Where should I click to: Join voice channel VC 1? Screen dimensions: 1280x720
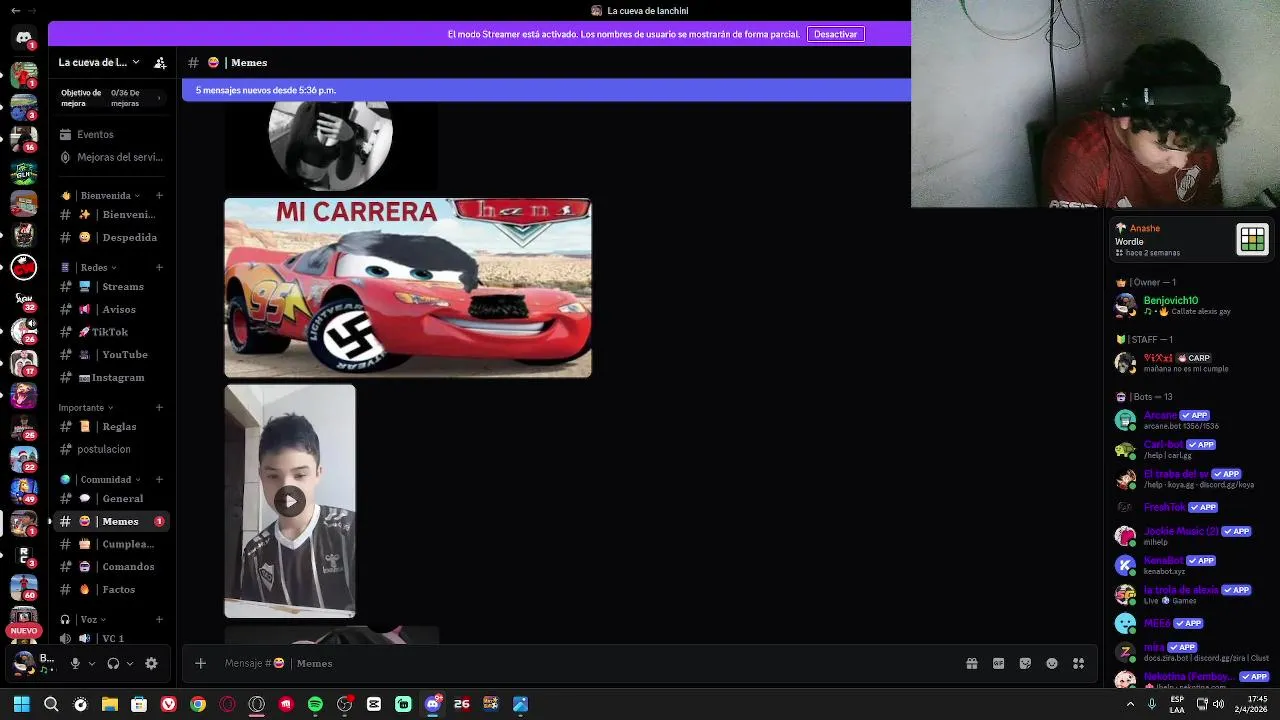pos(112,638)
